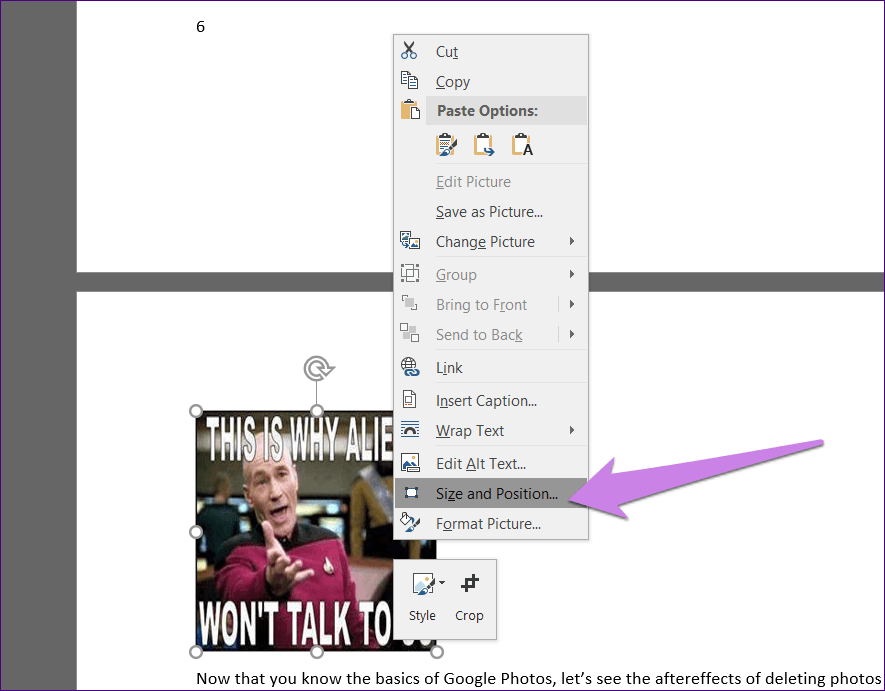Screen dimensions: 885x691
Task: Select Copy from the context menu
Action: tap(491, 81)
